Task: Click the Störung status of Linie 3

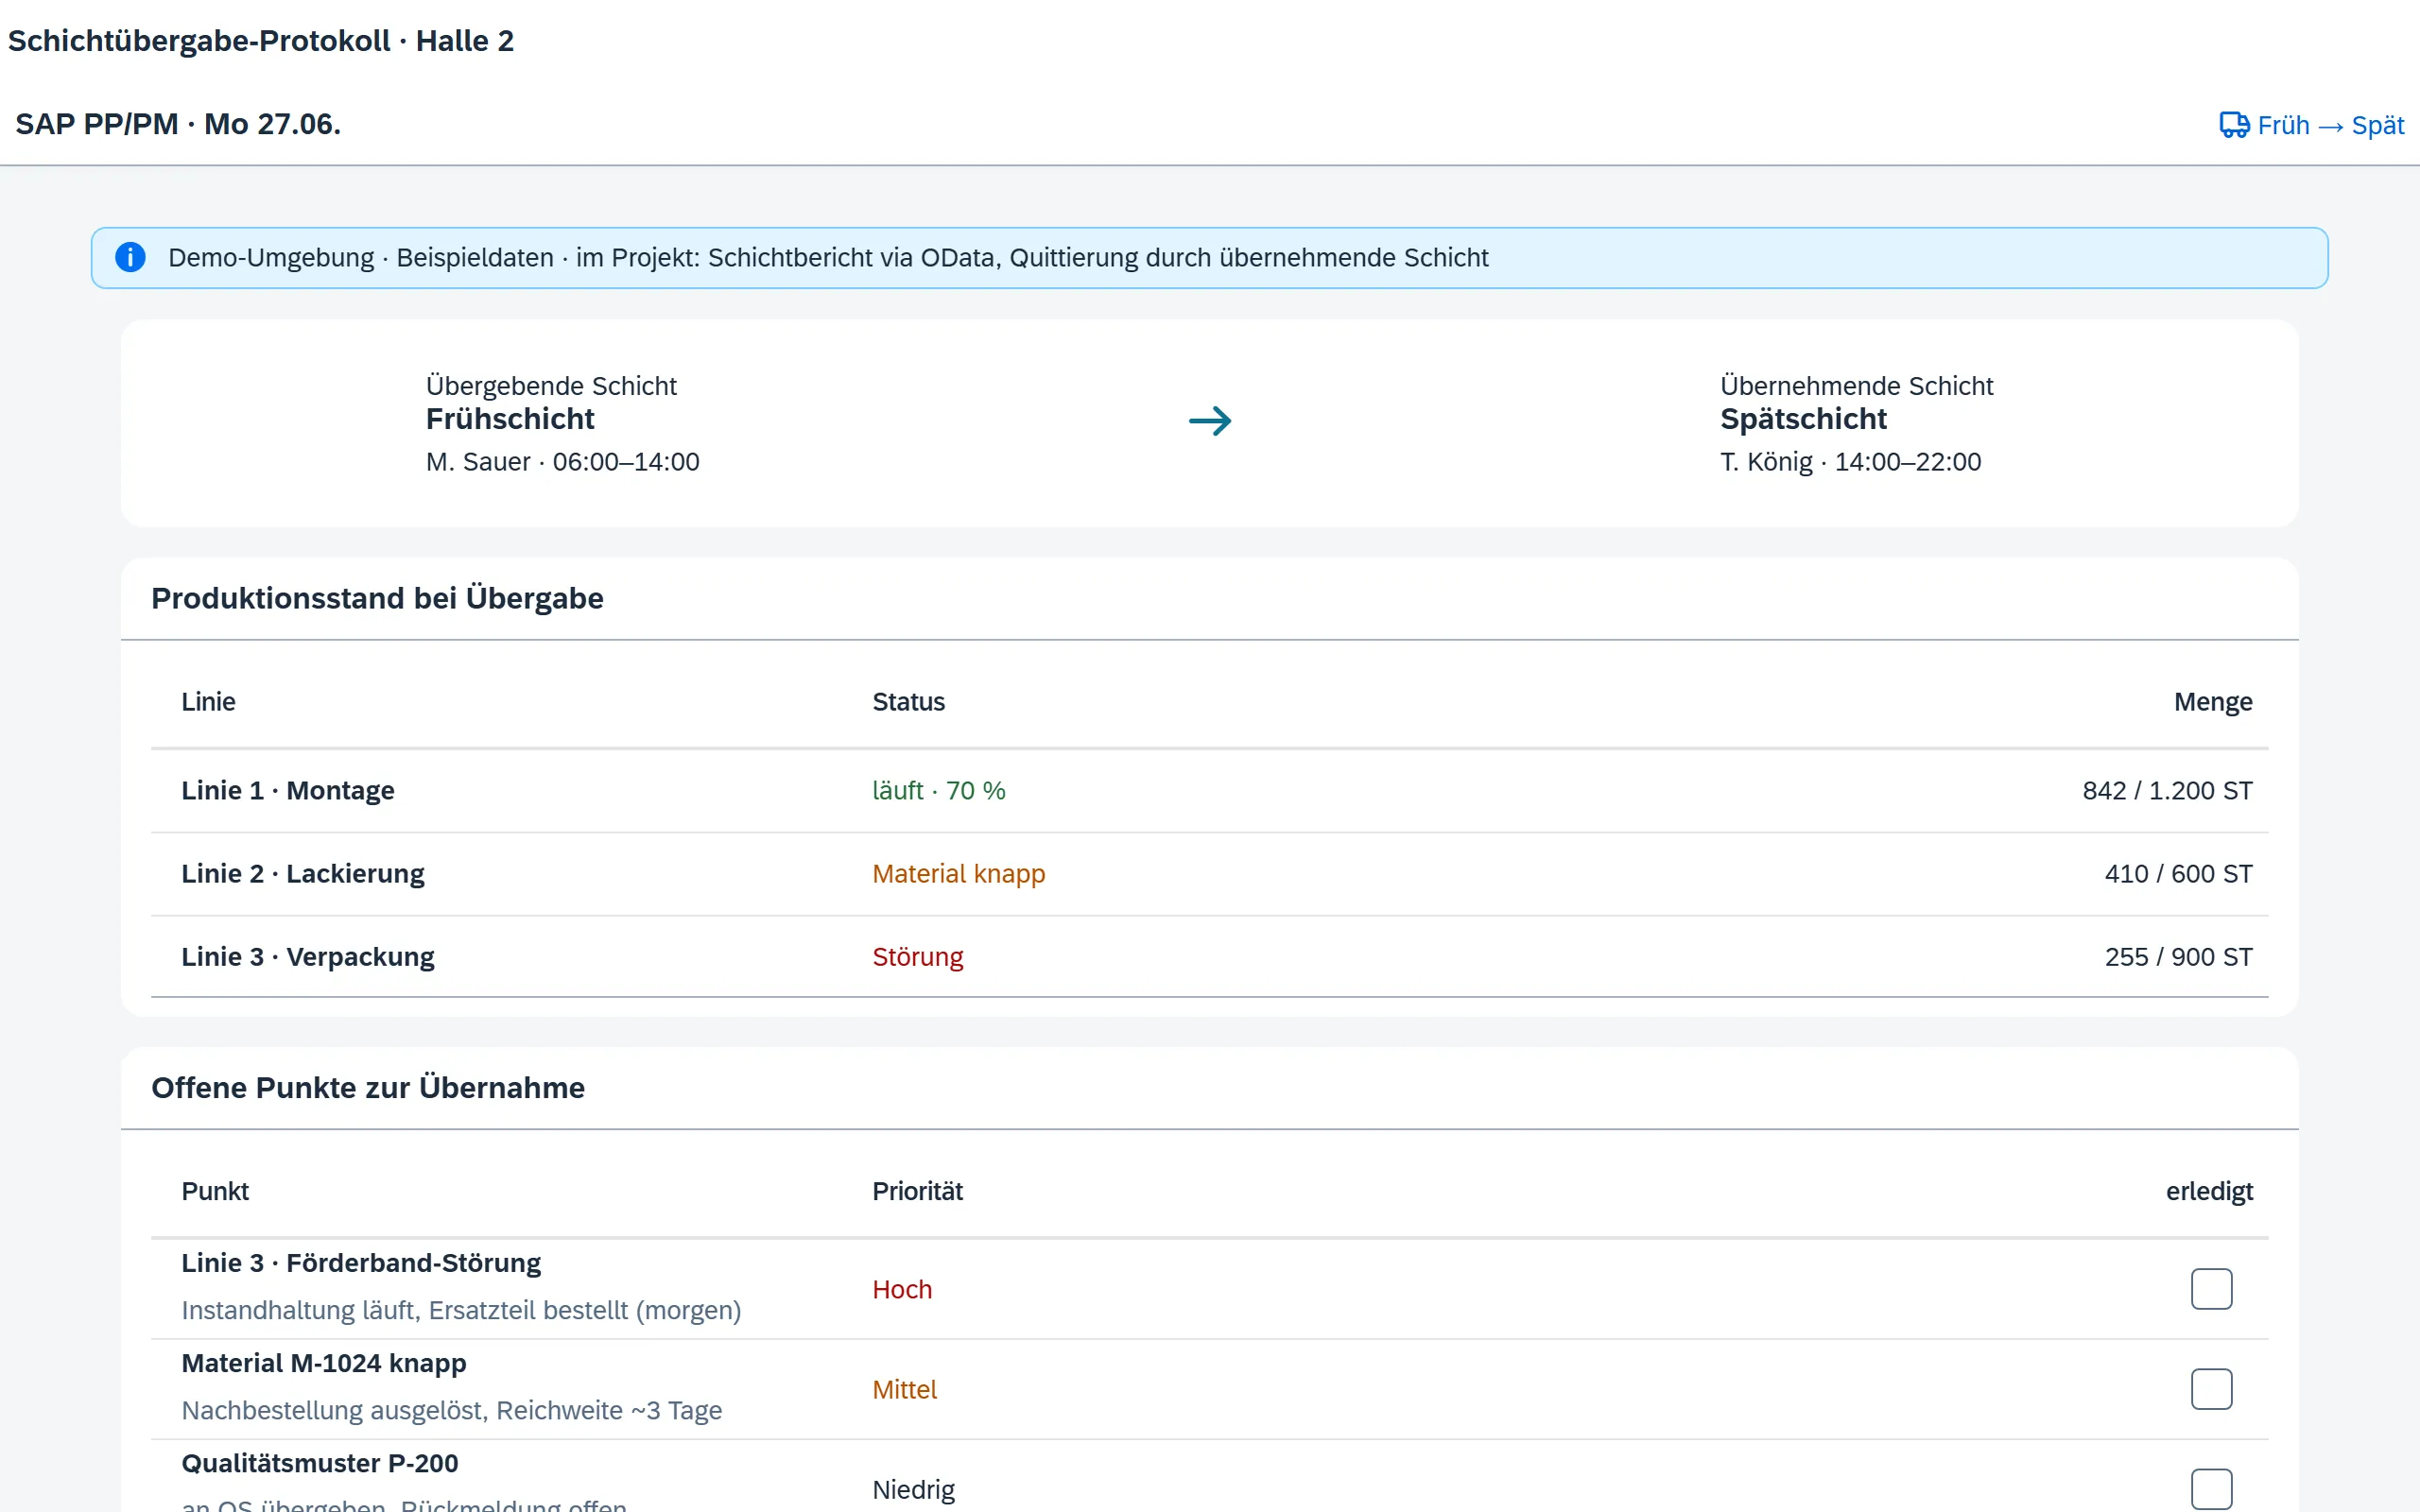Action: coord(917,957)
